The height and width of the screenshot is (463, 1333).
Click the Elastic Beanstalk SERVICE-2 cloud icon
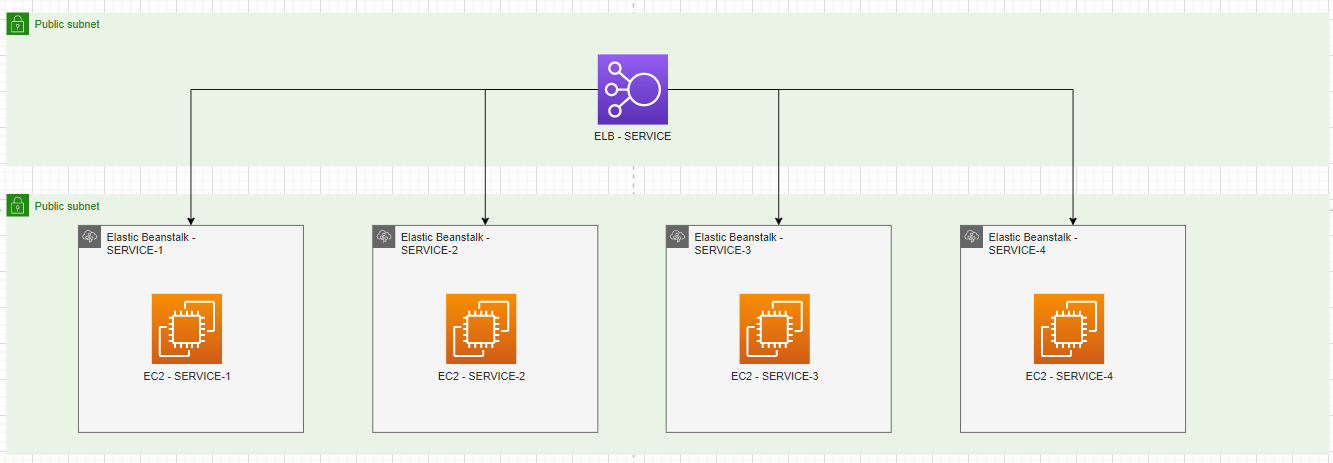coord(383,236)
